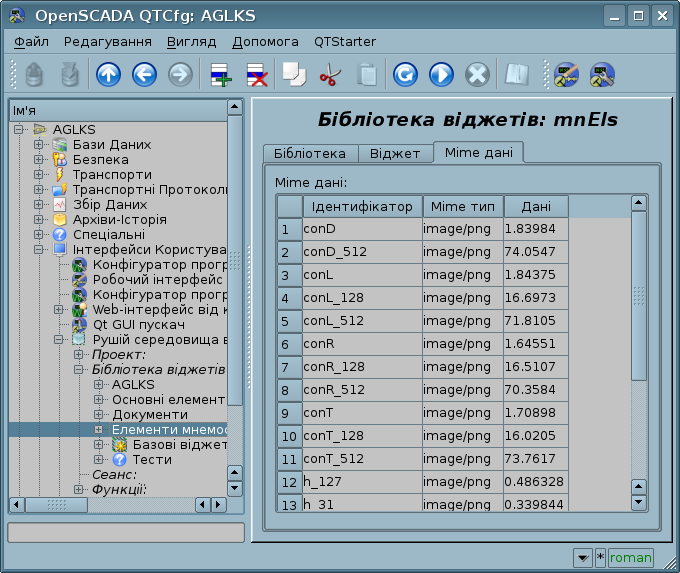Select the conR_128 identifier cell
This screenshot has width=680, height=573.
tap(362, 367)
